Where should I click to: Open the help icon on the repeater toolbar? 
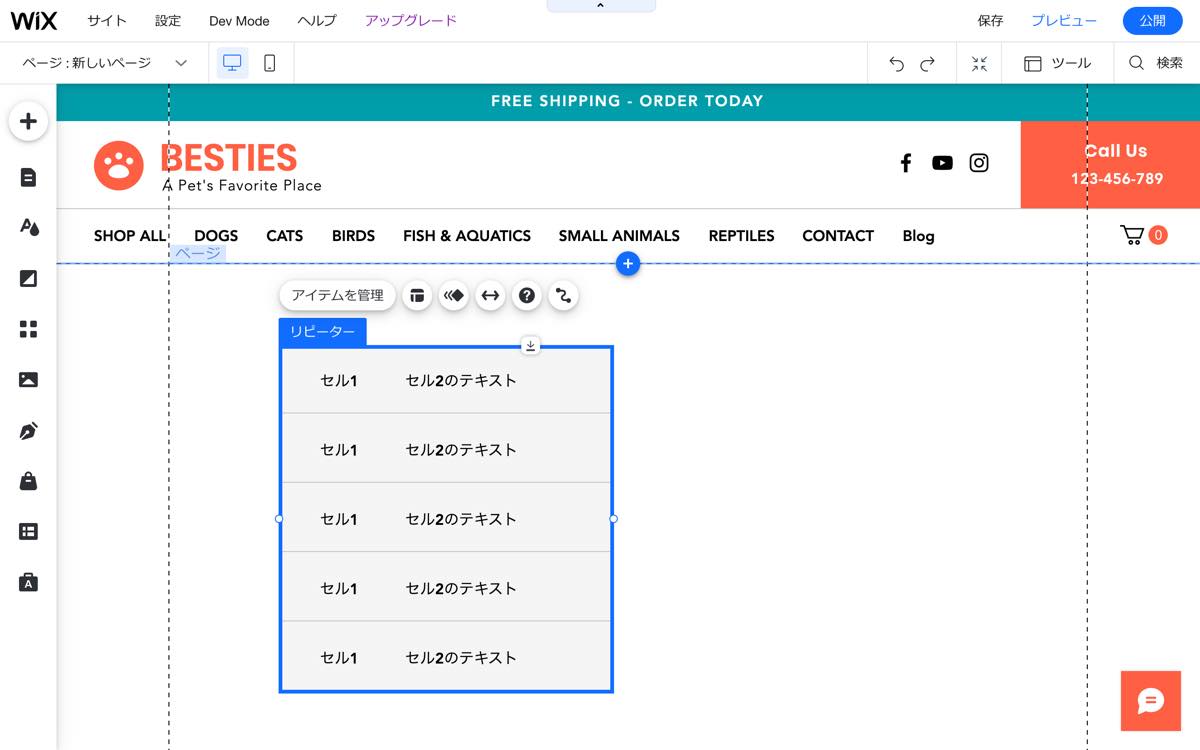tap(527, 295)
